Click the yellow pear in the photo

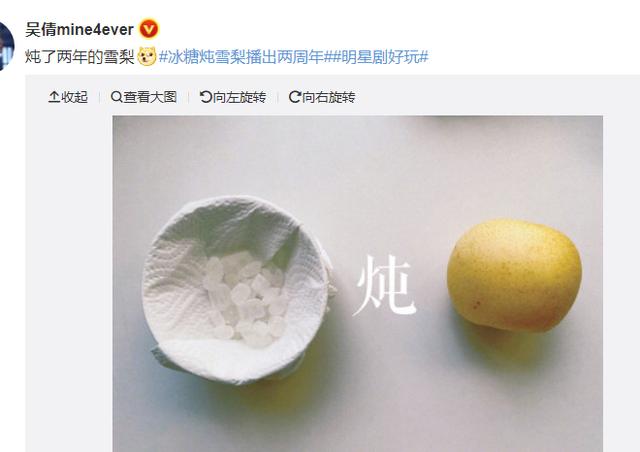coord(514,276)
